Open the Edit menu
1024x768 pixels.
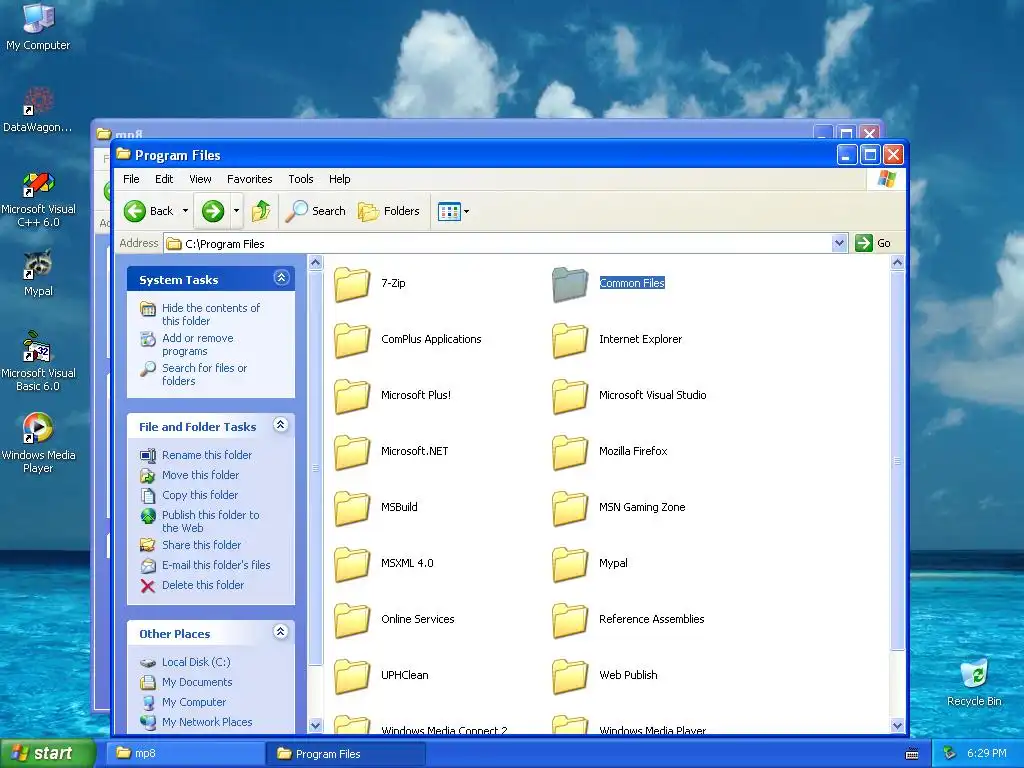tap(164, 179)
